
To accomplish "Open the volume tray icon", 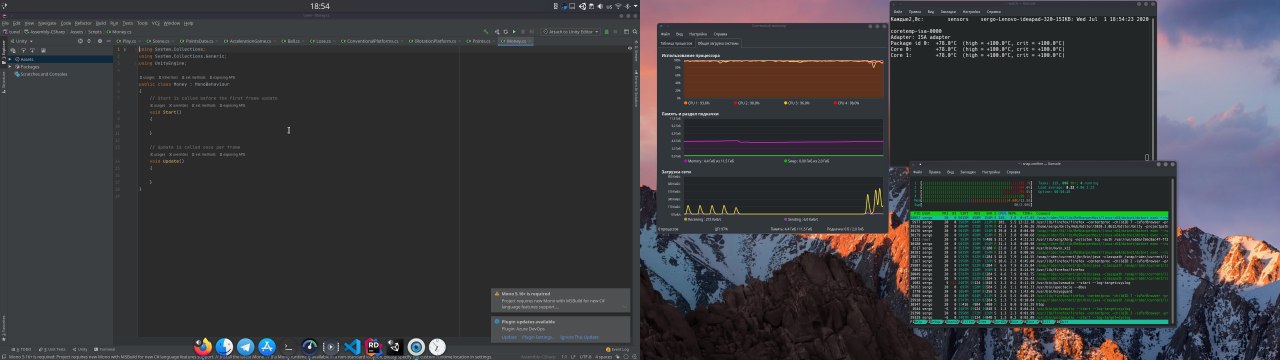I will tap(600, 6).
